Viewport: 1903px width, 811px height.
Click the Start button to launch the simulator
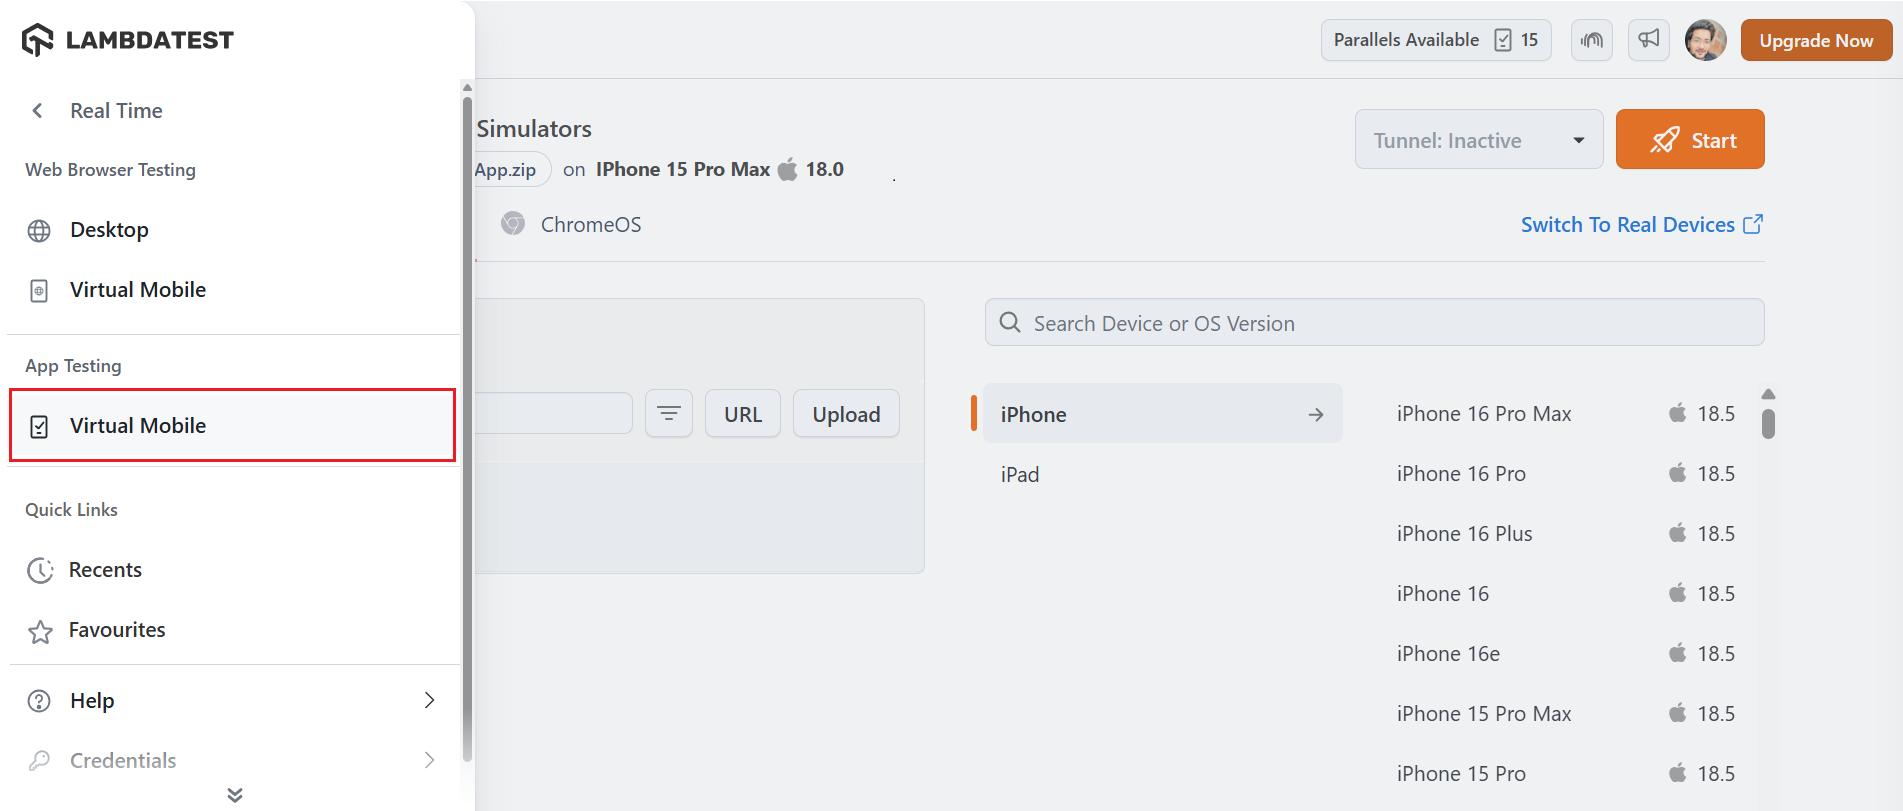tap(1690, 139)
